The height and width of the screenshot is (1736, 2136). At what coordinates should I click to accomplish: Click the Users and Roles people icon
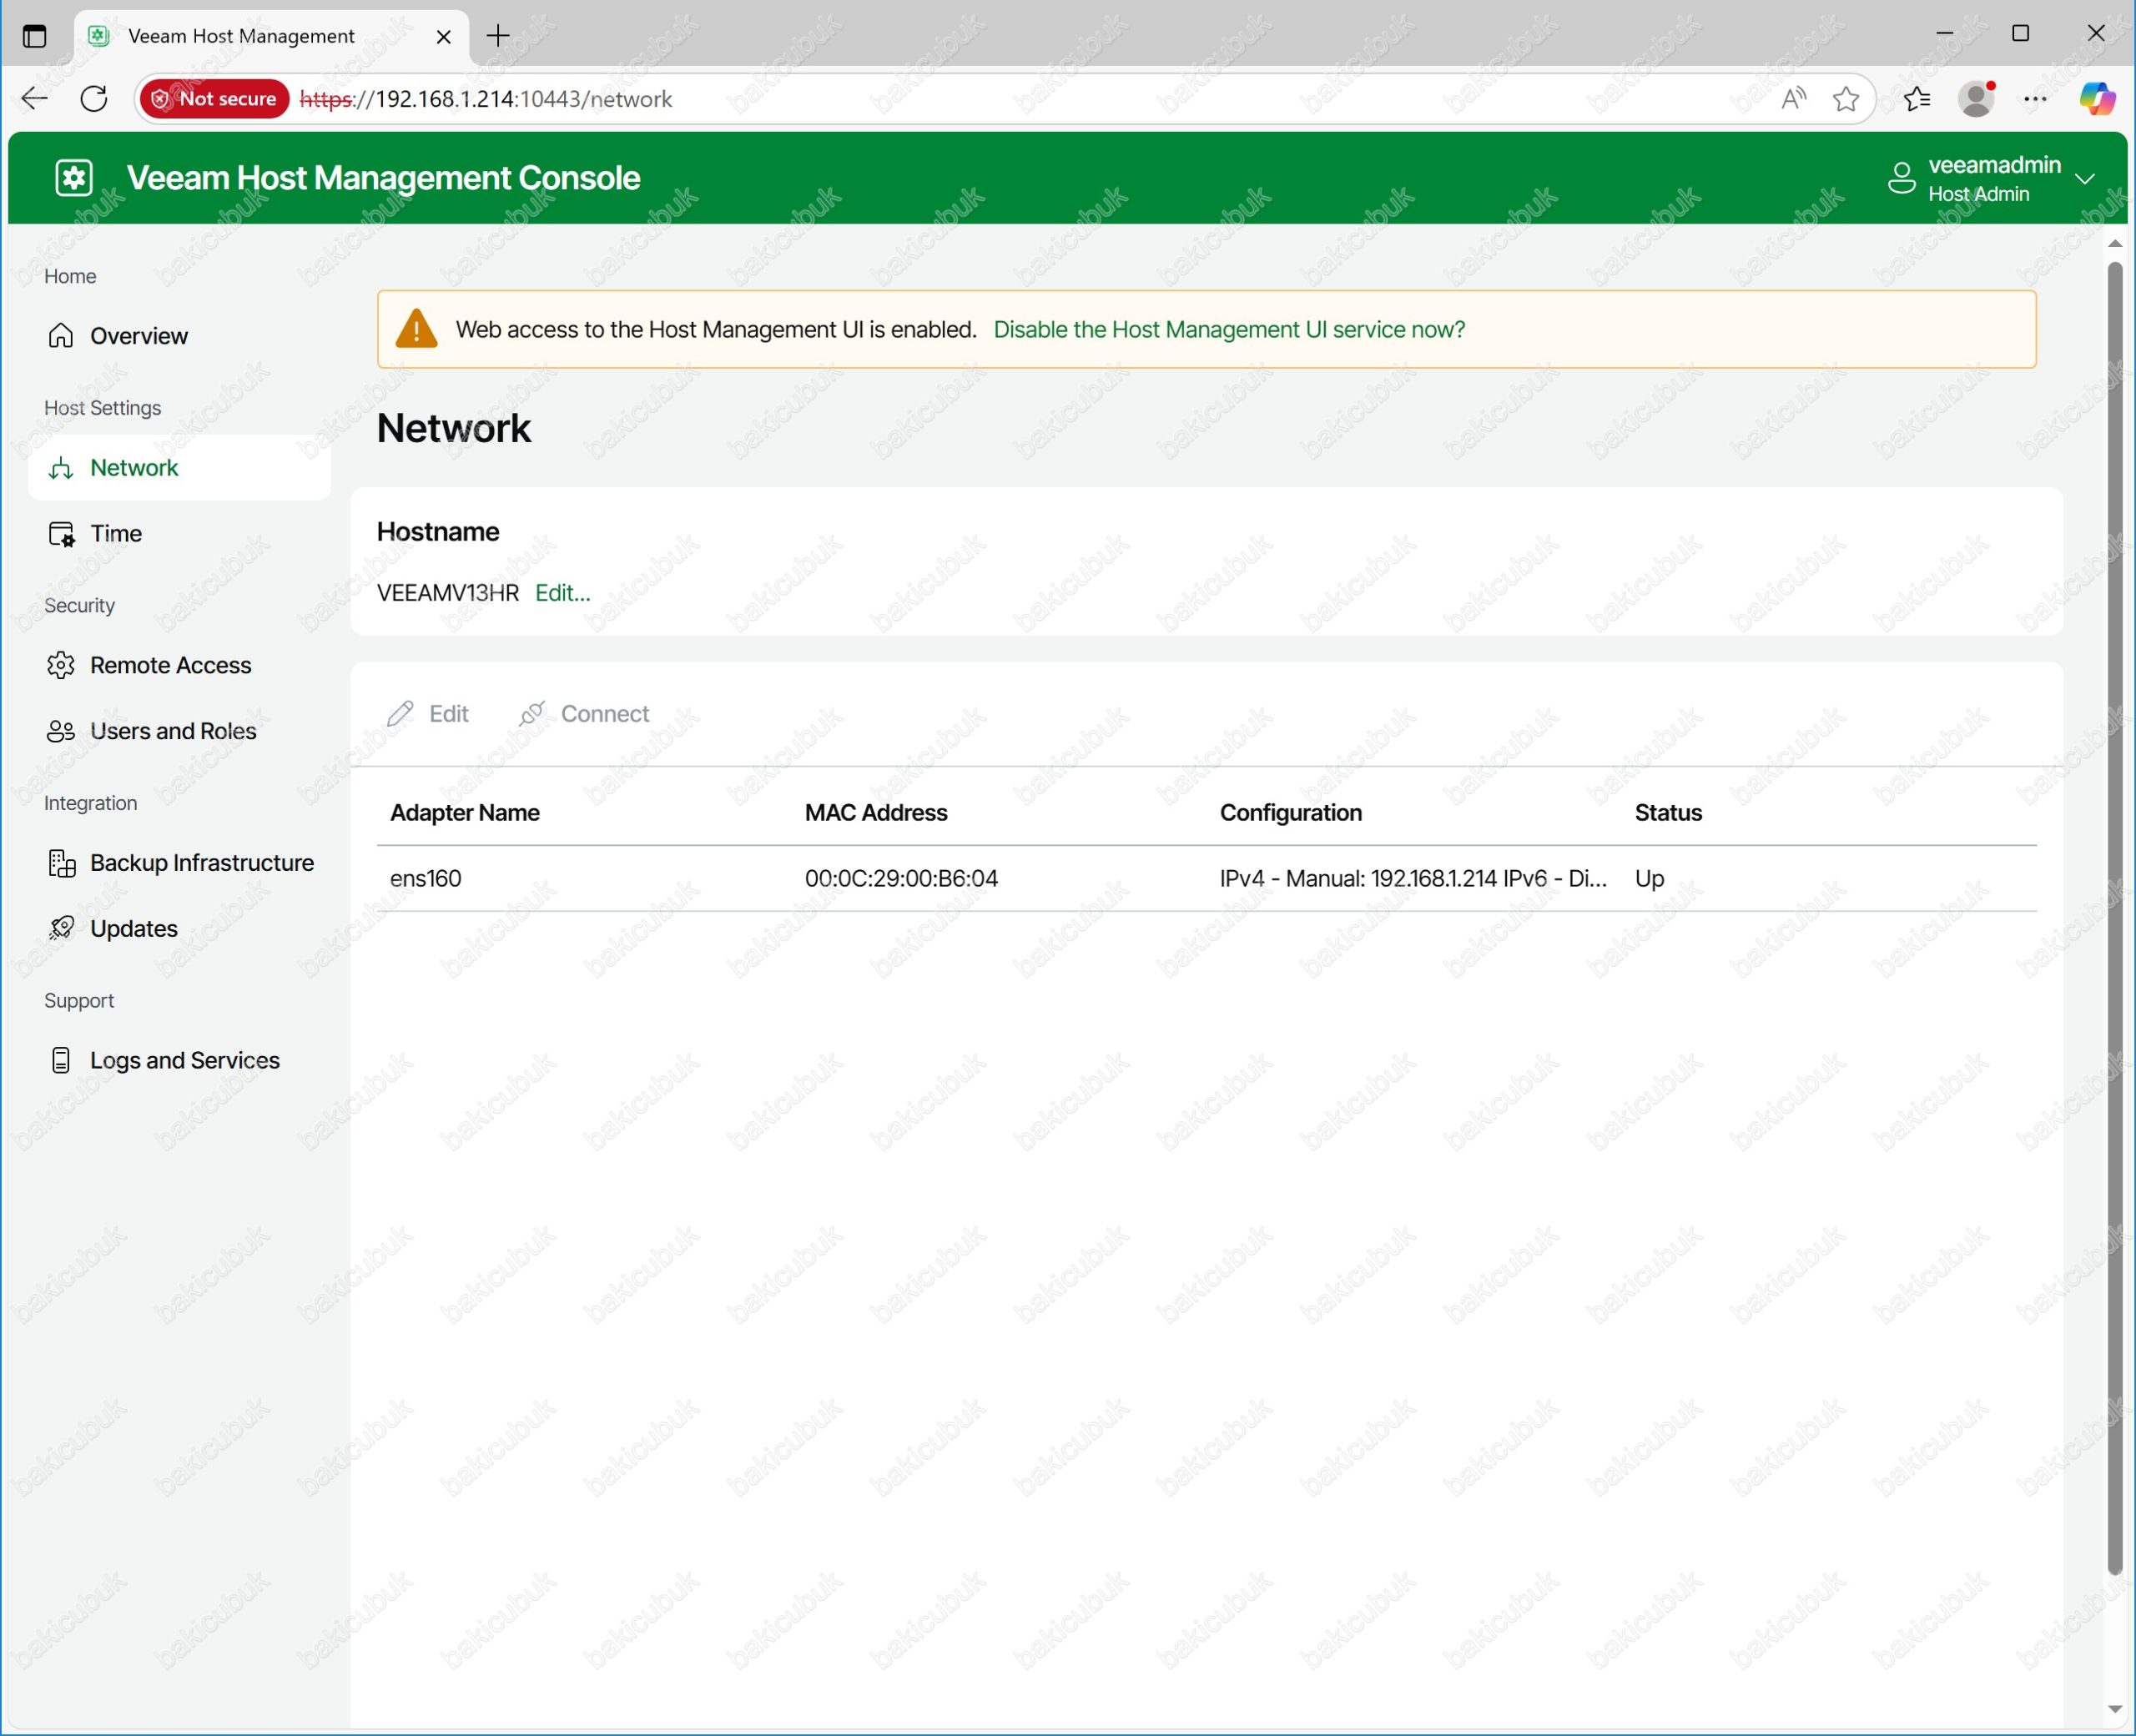click(61, 731)
